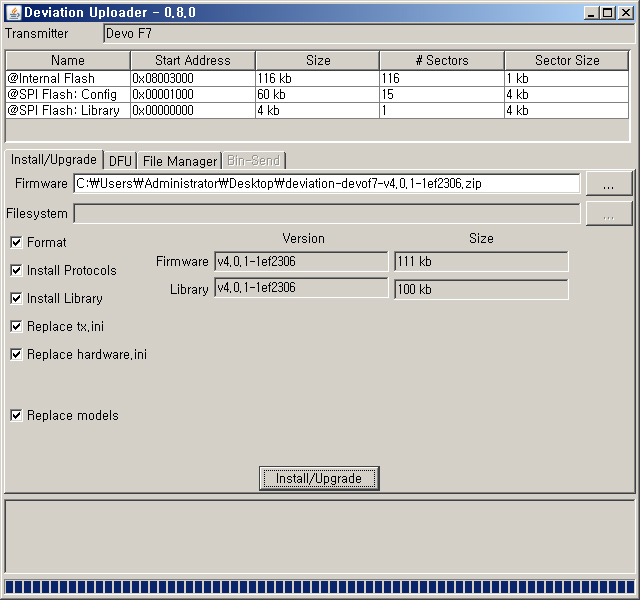Close the Deviation Uploader window
The width and height of the screenshot is (640, 600).
pyautogui.click(x=625, y=13)
